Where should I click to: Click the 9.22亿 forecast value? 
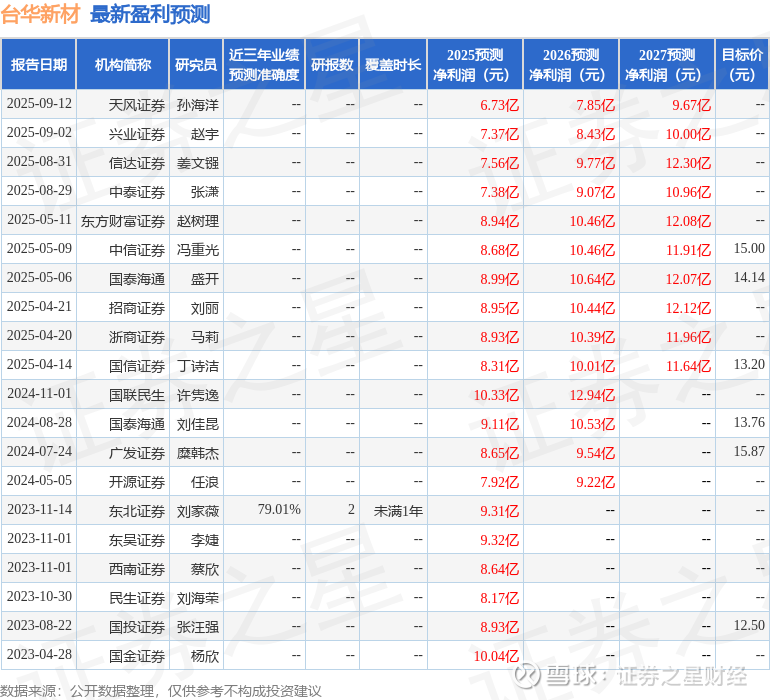click(x=595, y=482)
